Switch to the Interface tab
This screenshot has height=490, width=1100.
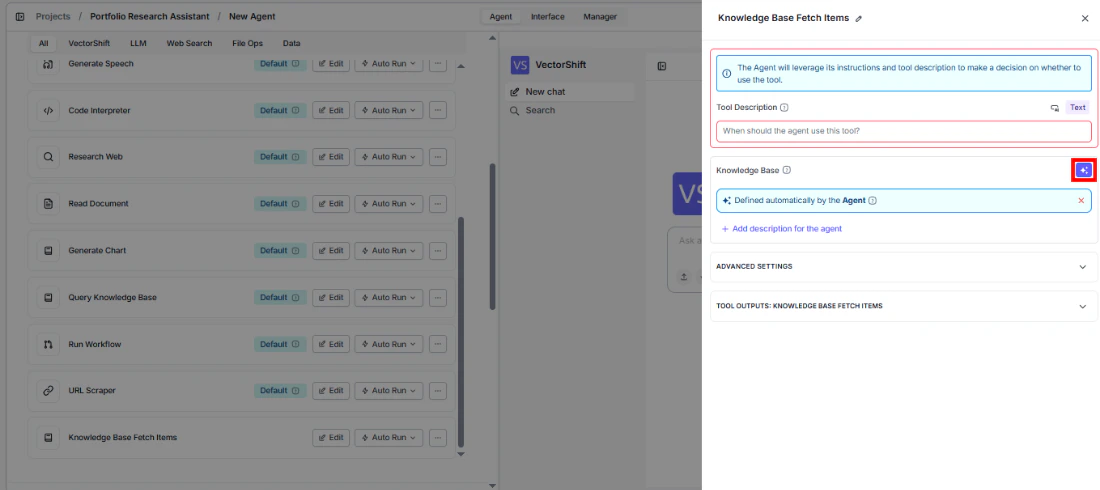click(547, 17)
